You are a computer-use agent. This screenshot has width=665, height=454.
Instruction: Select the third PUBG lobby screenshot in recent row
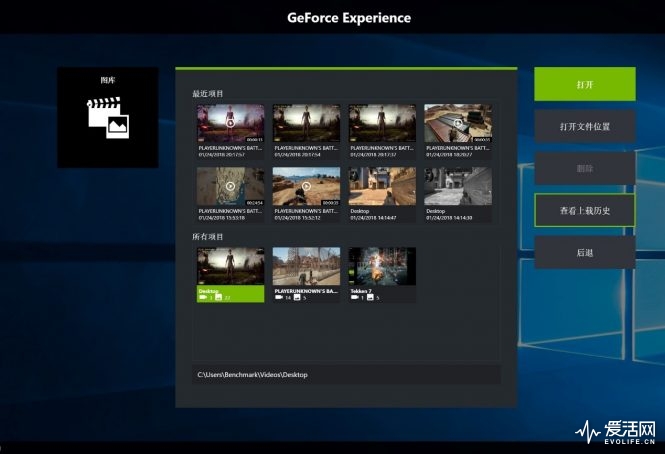(x=382, y=123)
